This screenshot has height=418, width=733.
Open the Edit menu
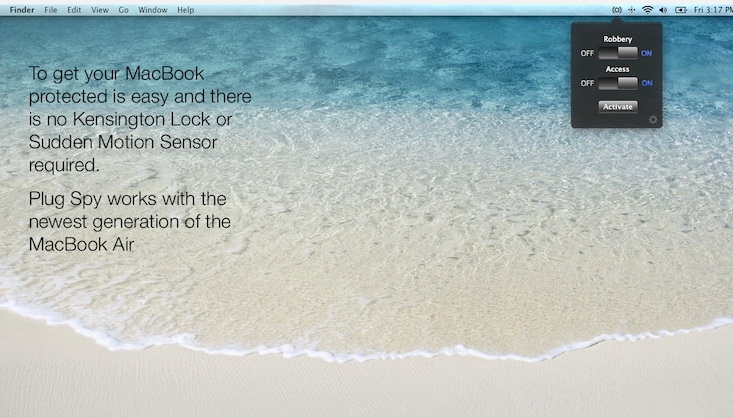coord(74,10)
